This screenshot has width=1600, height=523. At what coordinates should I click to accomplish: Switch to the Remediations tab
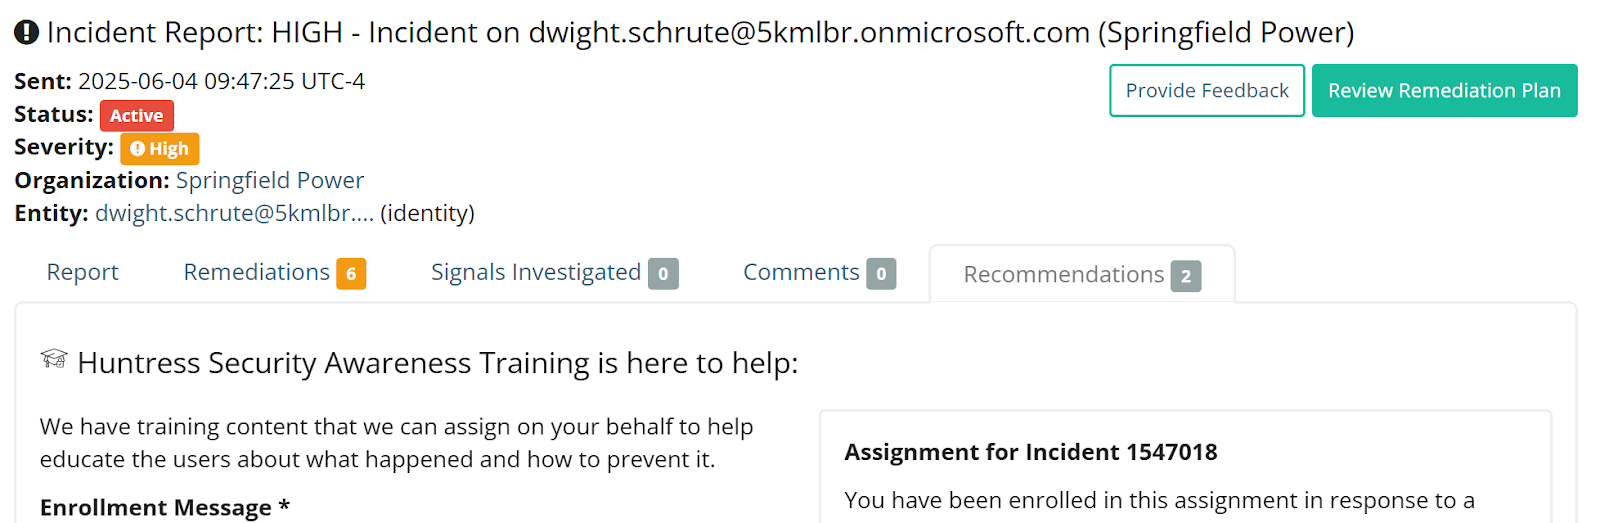click(274, 272)
